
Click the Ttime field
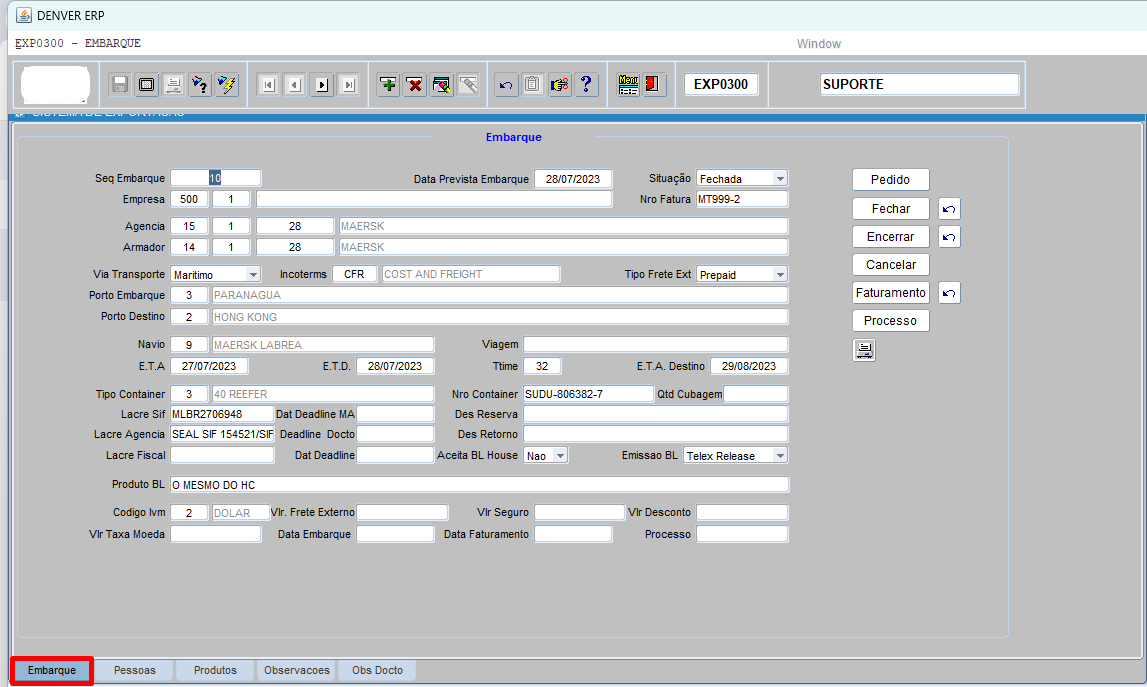pos(542,366)
